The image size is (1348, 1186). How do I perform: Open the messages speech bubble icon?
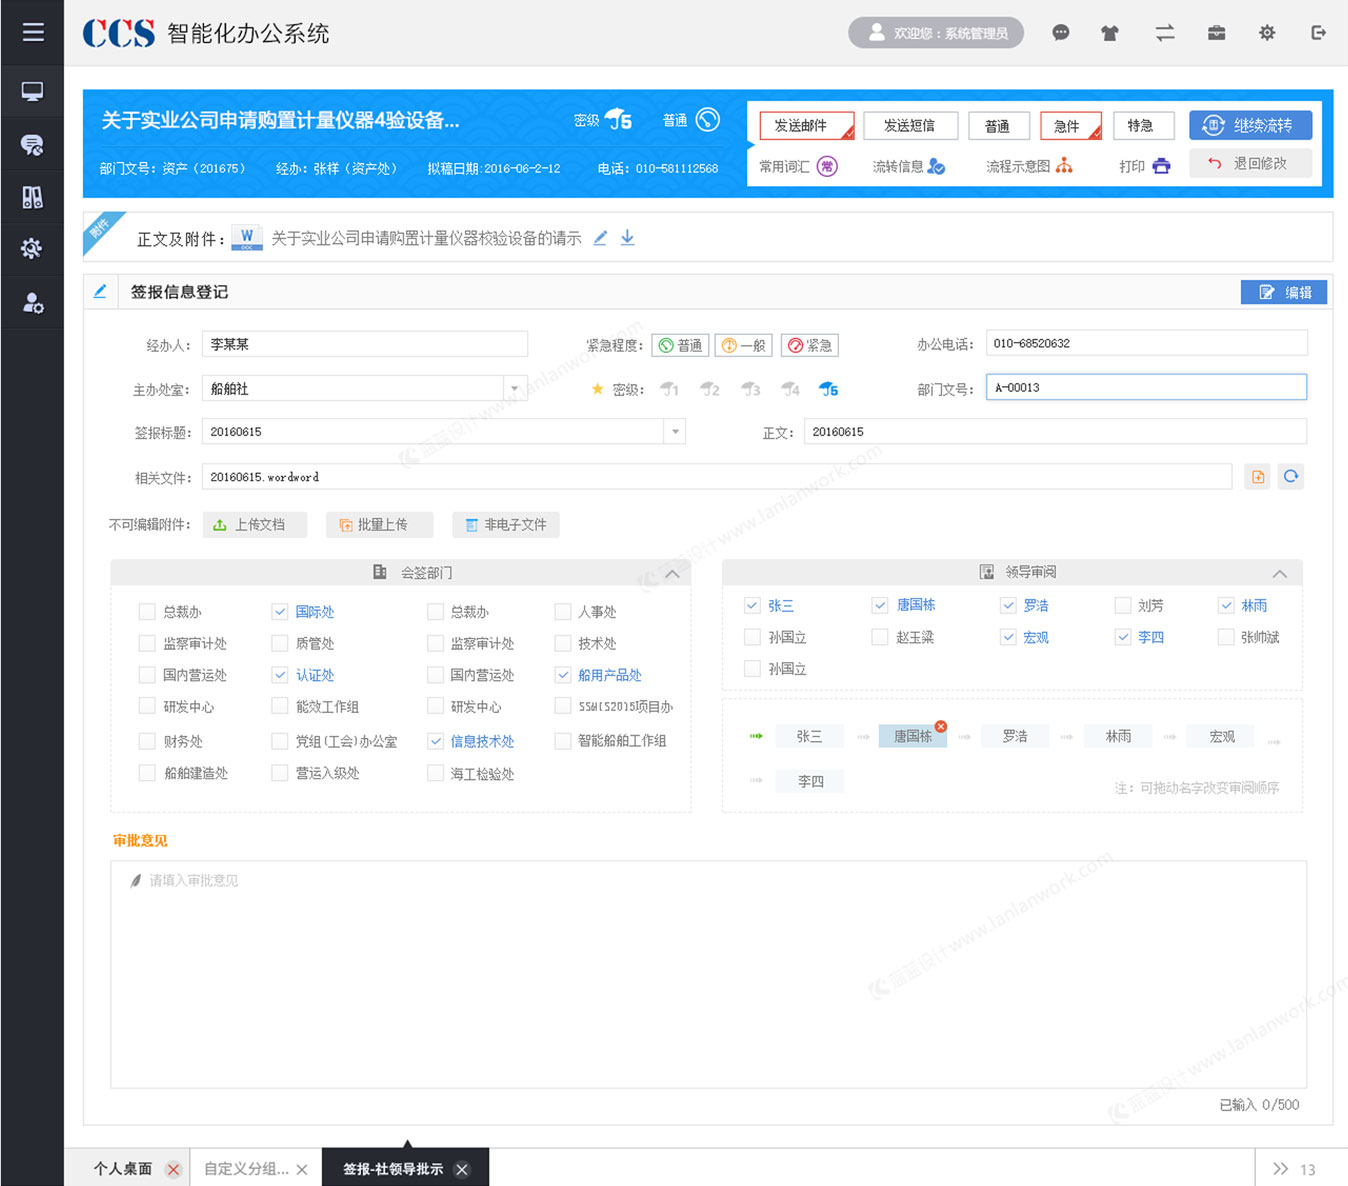(x=1060, y=32)
